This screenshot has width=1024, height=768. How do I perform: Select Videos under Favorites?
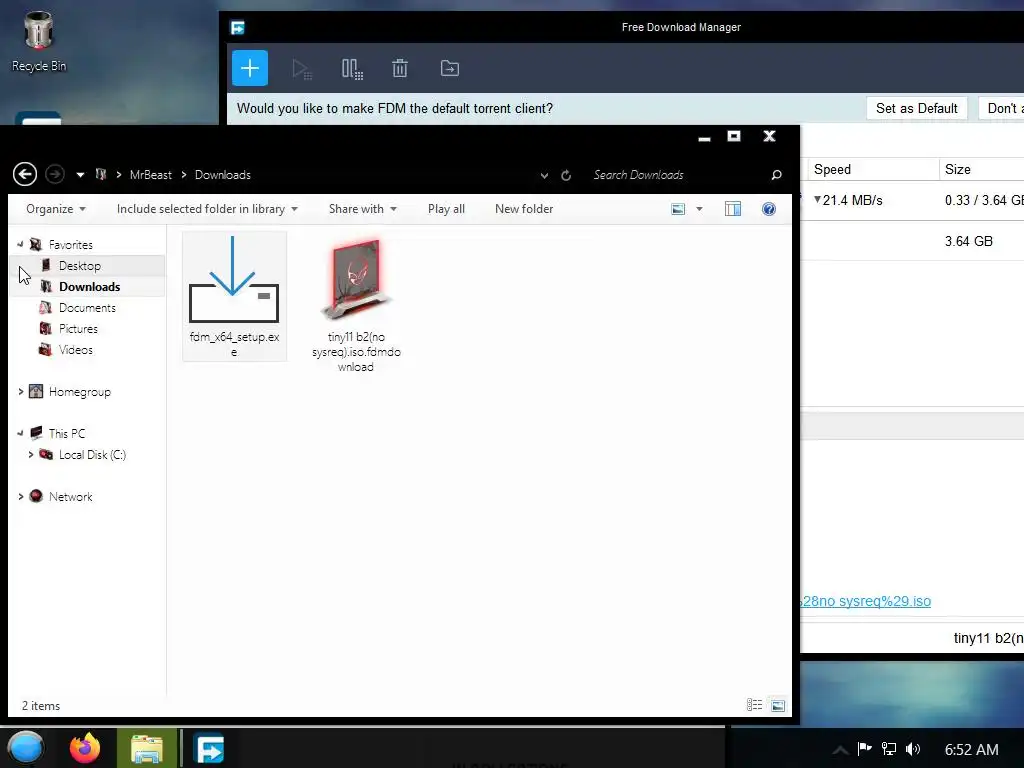pyautogui.click(x=75, y=349)
